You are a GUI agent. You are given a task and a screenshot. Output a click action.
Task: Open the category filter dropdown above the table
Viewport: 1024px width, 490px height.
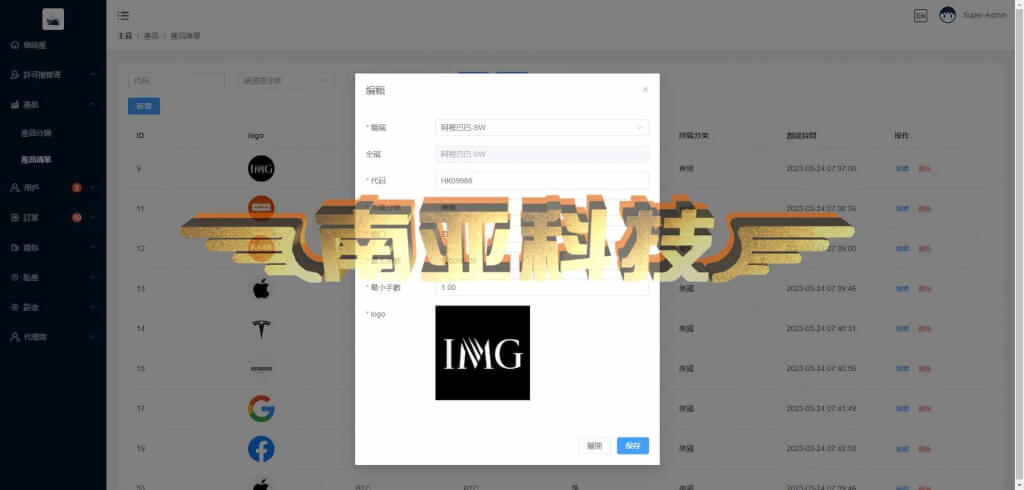[285, 80]
